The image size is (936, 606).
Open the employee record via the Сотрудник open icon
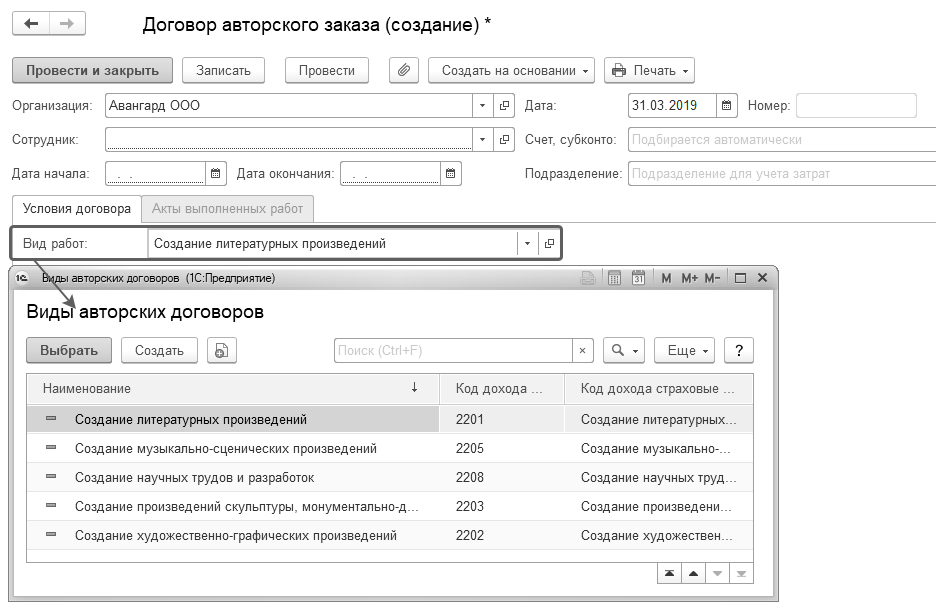pos(504,140)
